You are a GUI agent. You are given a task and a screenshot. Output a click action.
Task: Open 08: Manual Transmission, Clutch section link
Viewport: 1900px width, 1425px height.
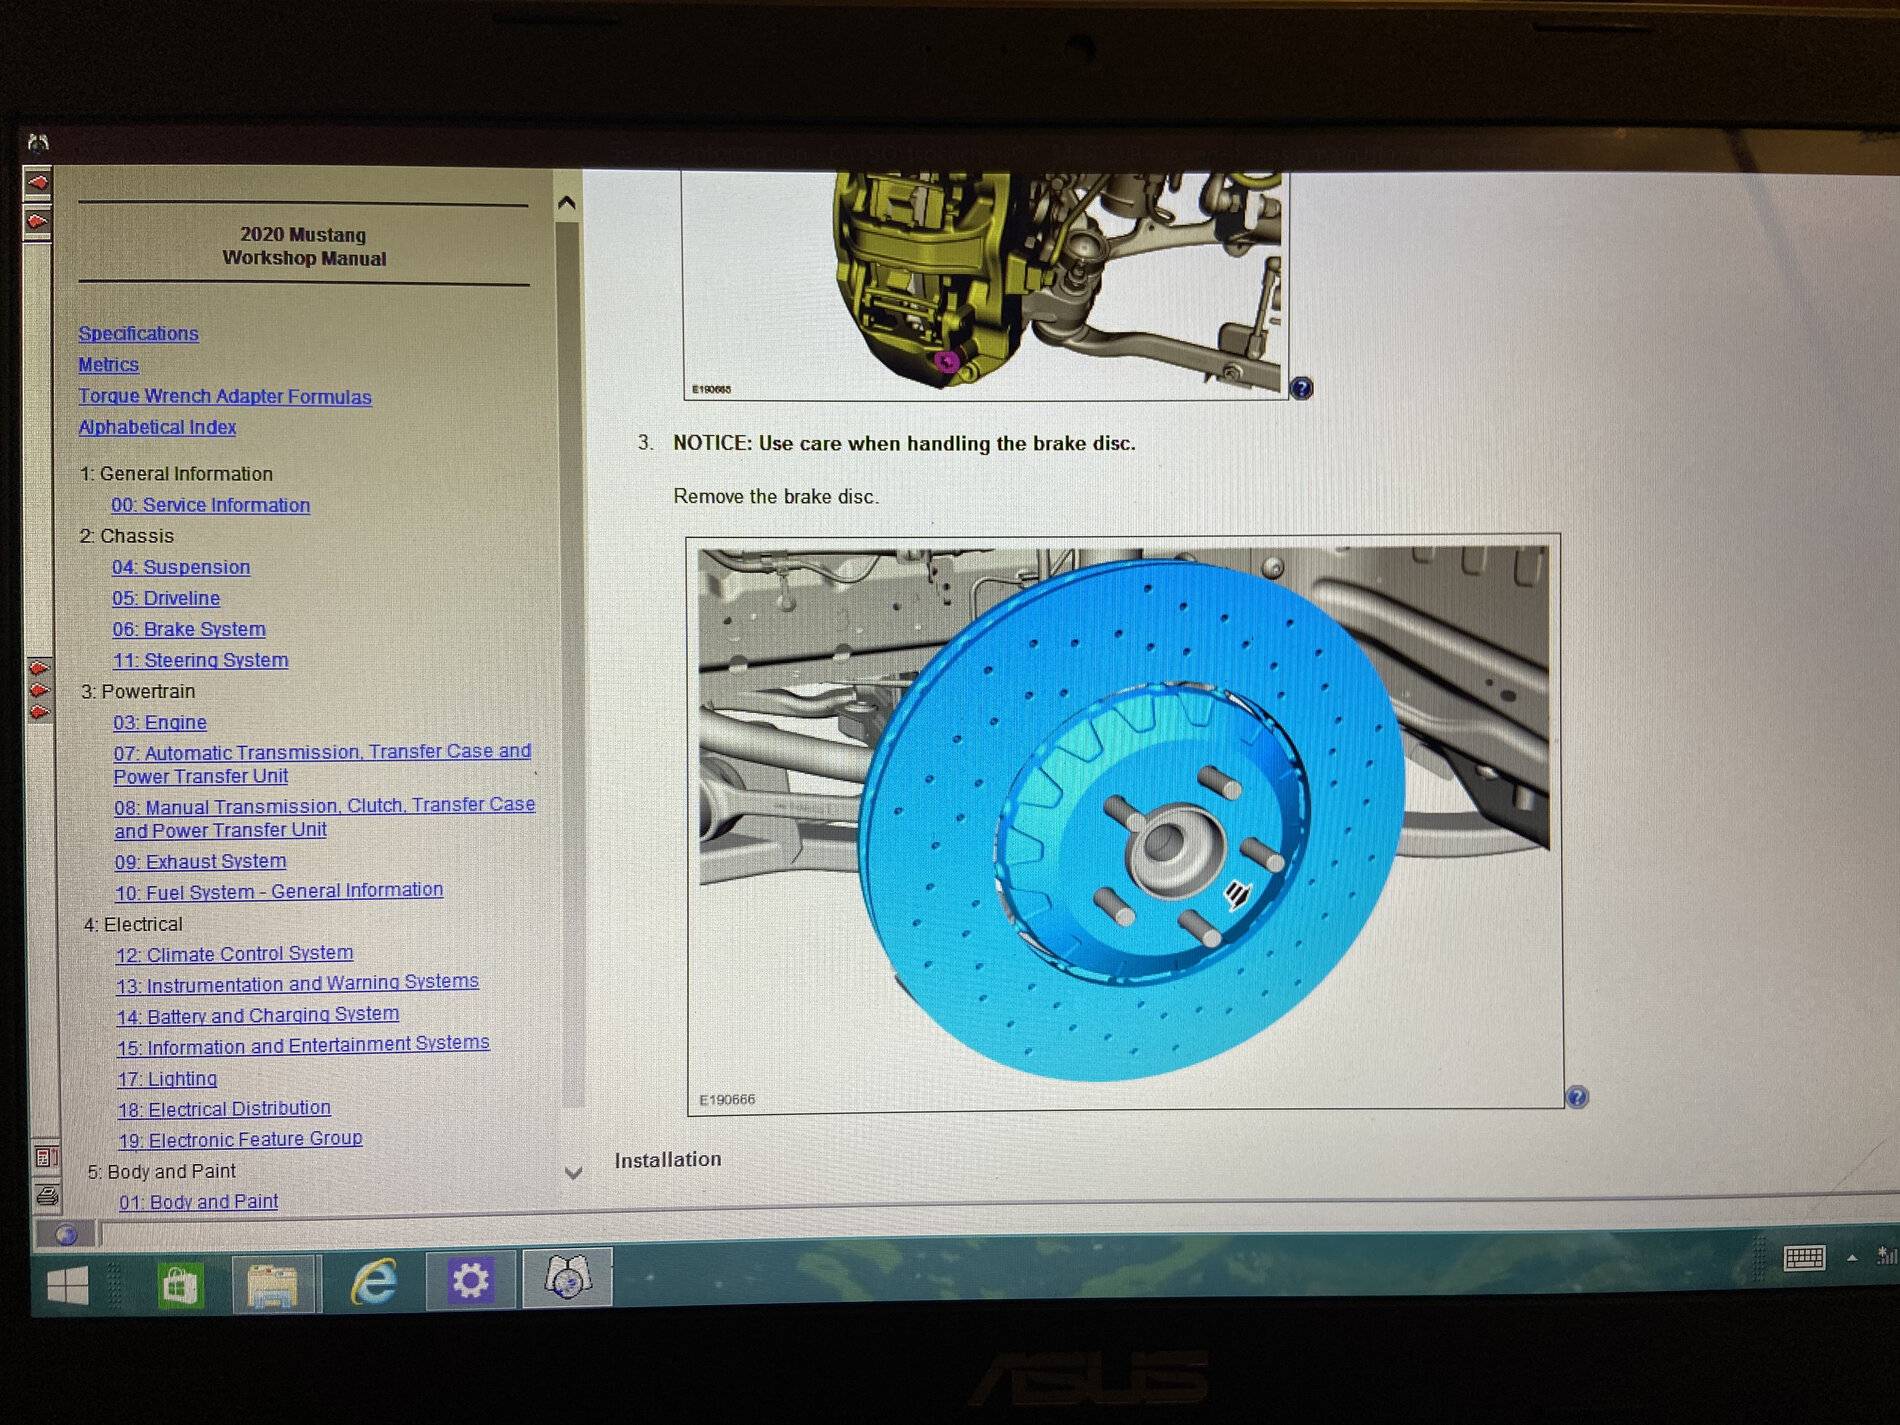(324, 817)
